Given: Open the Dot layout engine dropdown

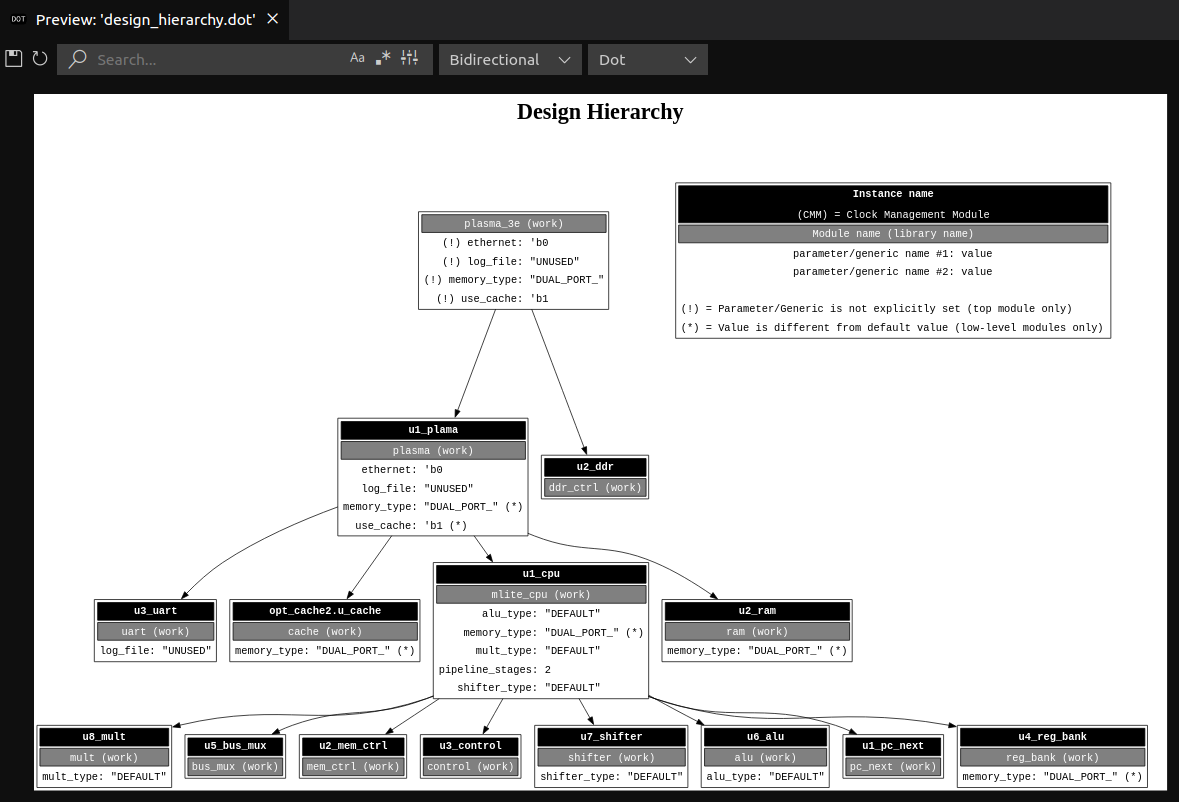Looking at the screenshot, I should pyautogui.click(x=647, y=59).
